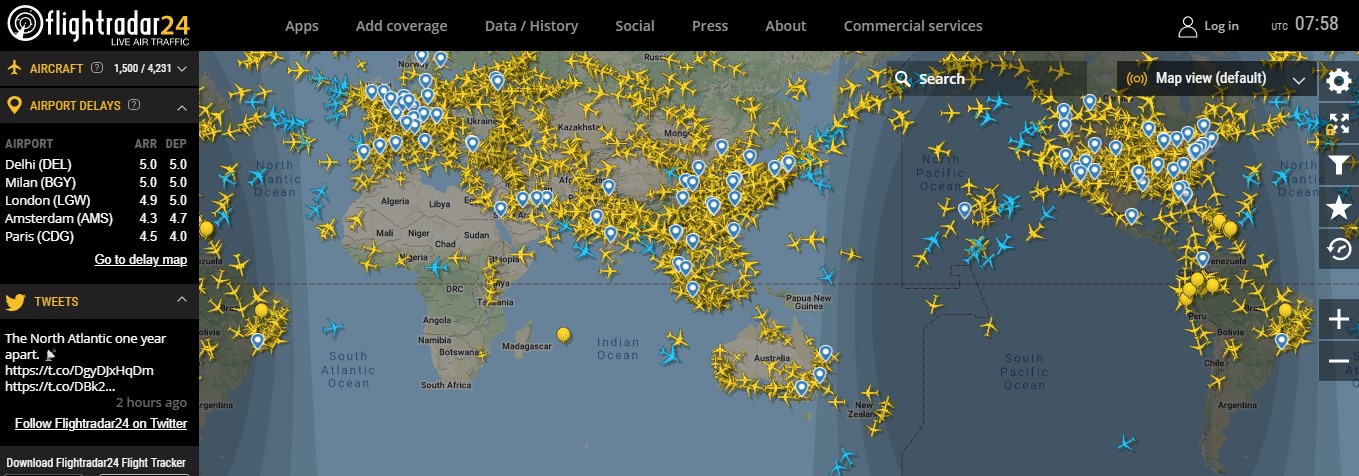Select the Paris (CDG) airport row
This screenshot has width=1359, height=476.
pyautogui.click(x=97, y=236)
